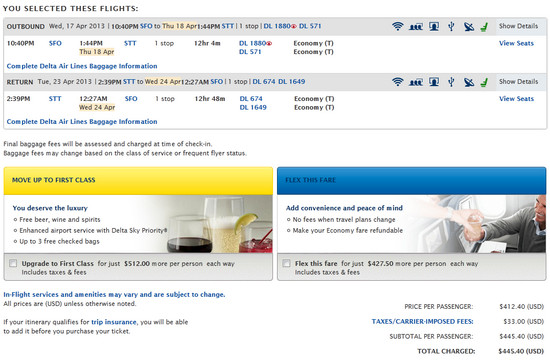Expand Show Details for the RETURN flight
The width and height of the screenshot is (550, 360).
(x=518, y=81)
